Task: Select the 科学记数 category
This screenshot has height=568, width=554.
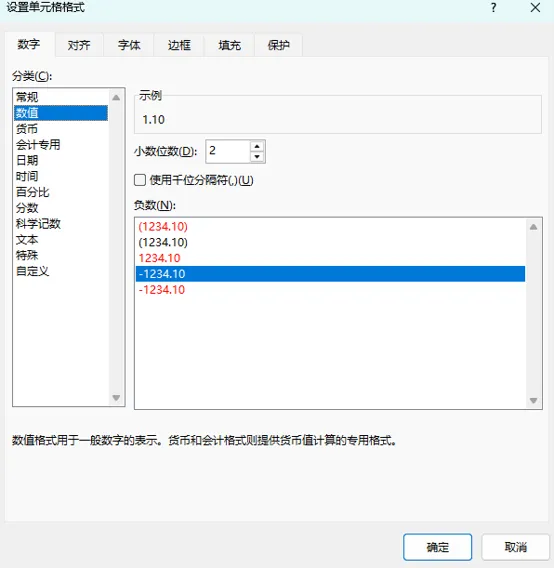Action: [x=61, y=224]
